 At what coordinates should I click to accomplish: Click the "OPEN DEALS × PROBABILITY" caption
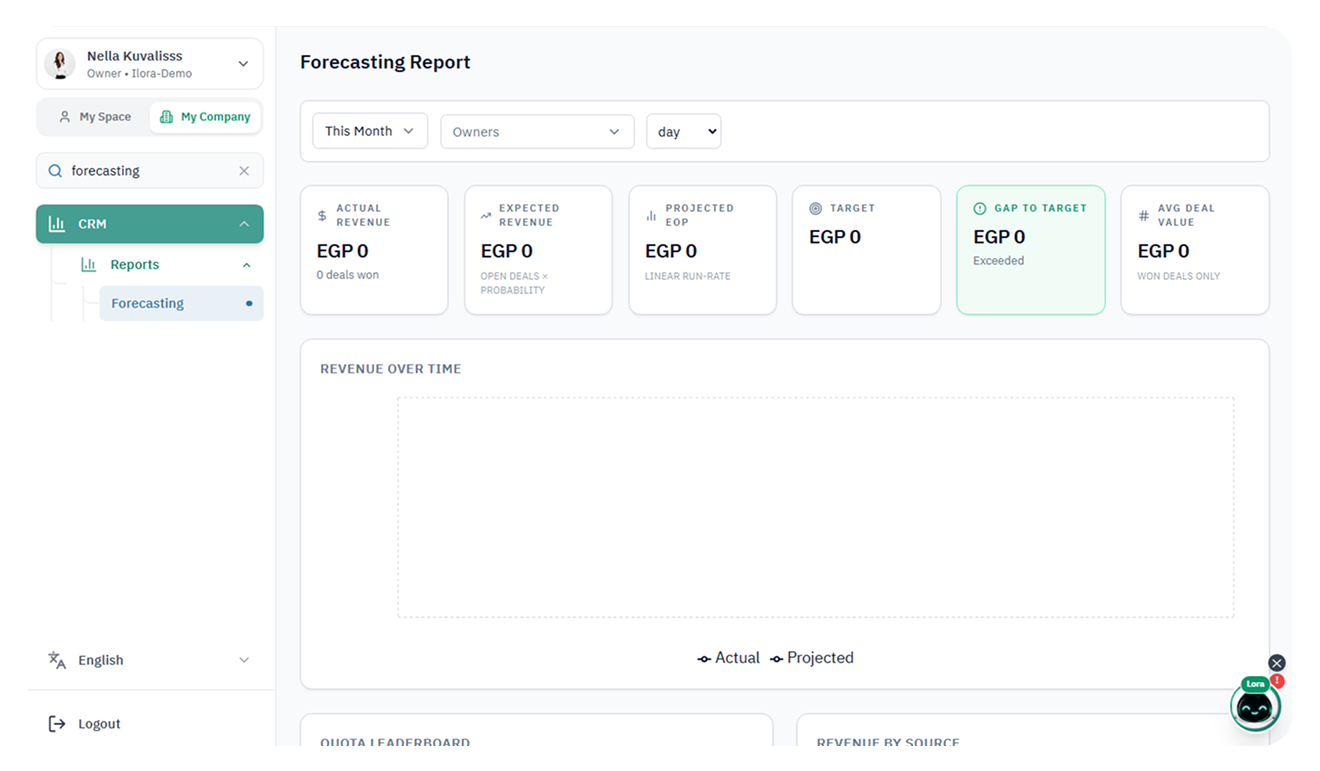pyautogui.click(x=514, y=283)
